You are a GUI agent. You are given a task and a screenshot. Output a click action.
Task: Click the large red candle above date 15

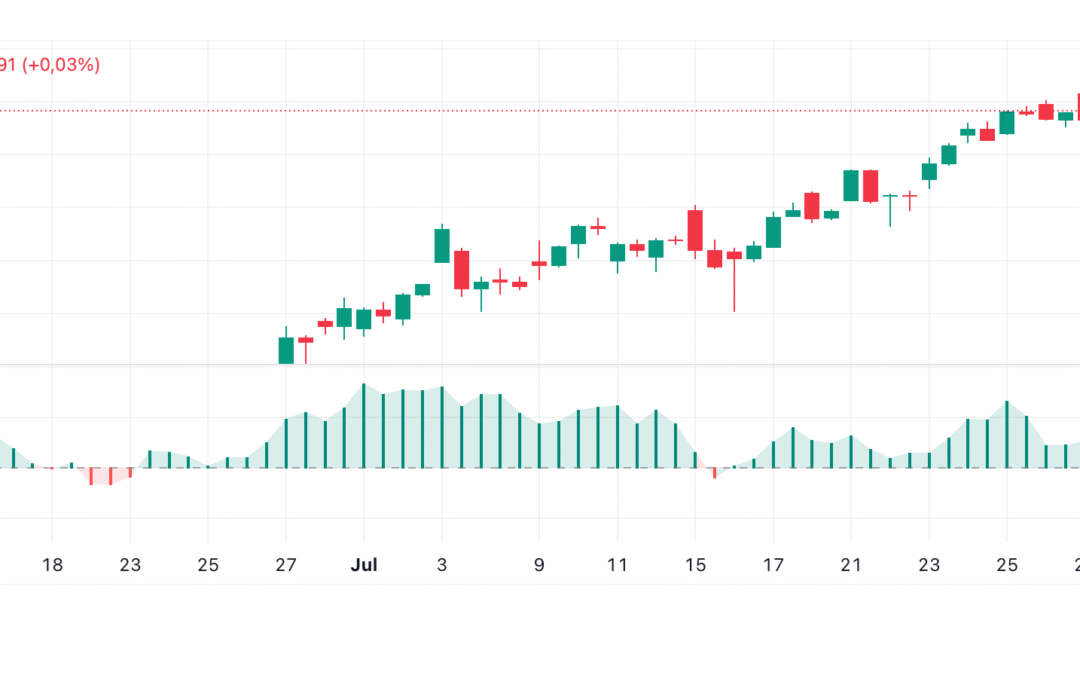[695, 234]
